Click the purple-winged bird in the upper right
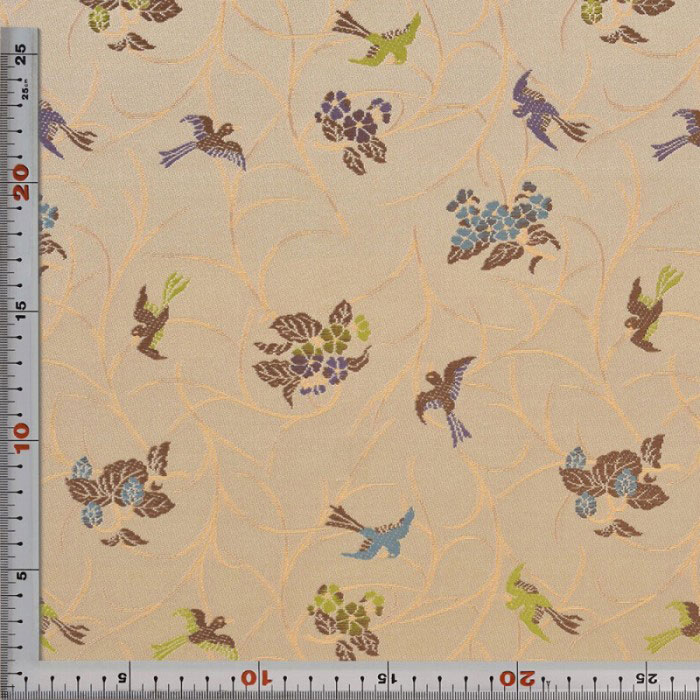 click(x=545, y=112)
